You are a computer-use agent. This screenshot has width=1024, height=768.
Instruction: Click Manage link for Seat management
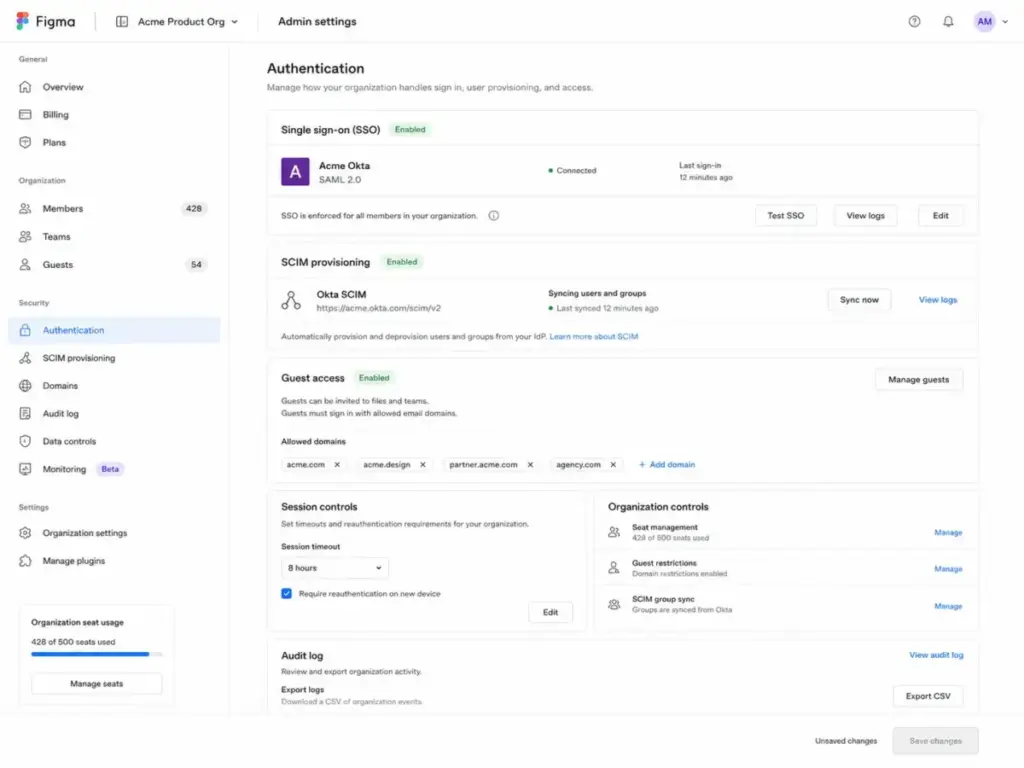948,532
